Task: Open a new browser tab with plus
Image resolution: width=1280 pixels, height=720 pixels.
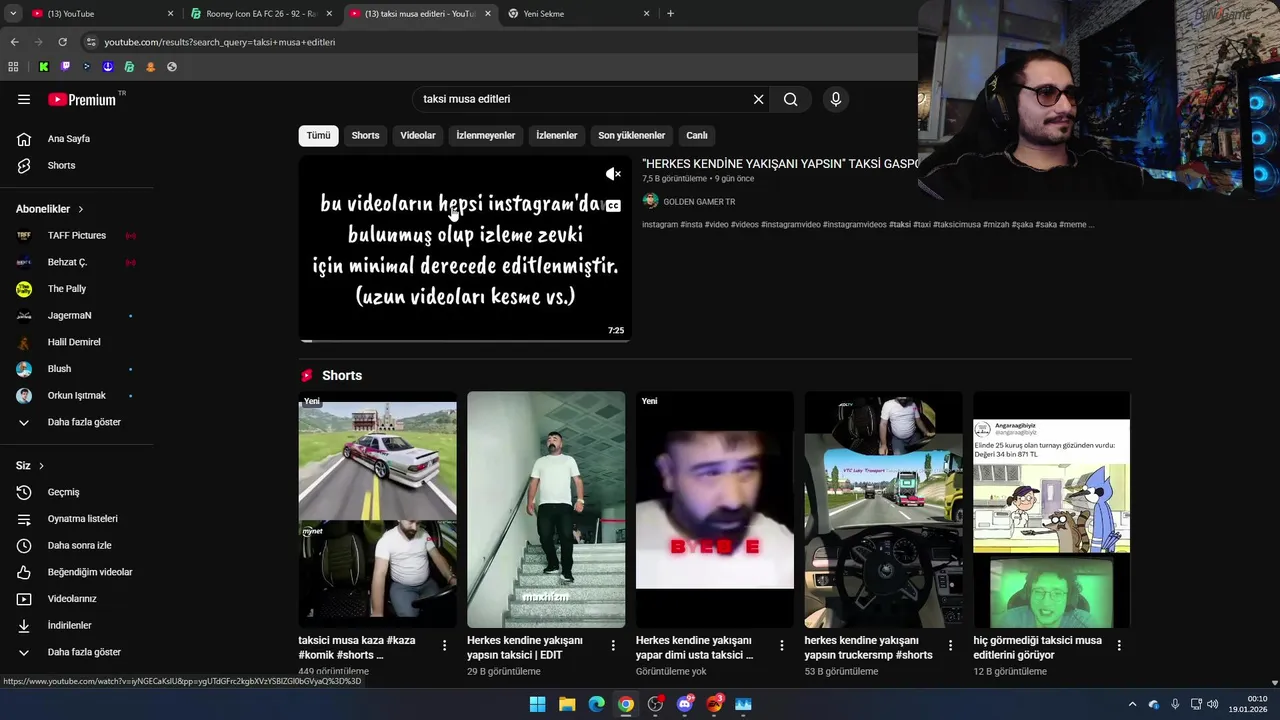Action: pyautogui.click(x=670, y=14)
